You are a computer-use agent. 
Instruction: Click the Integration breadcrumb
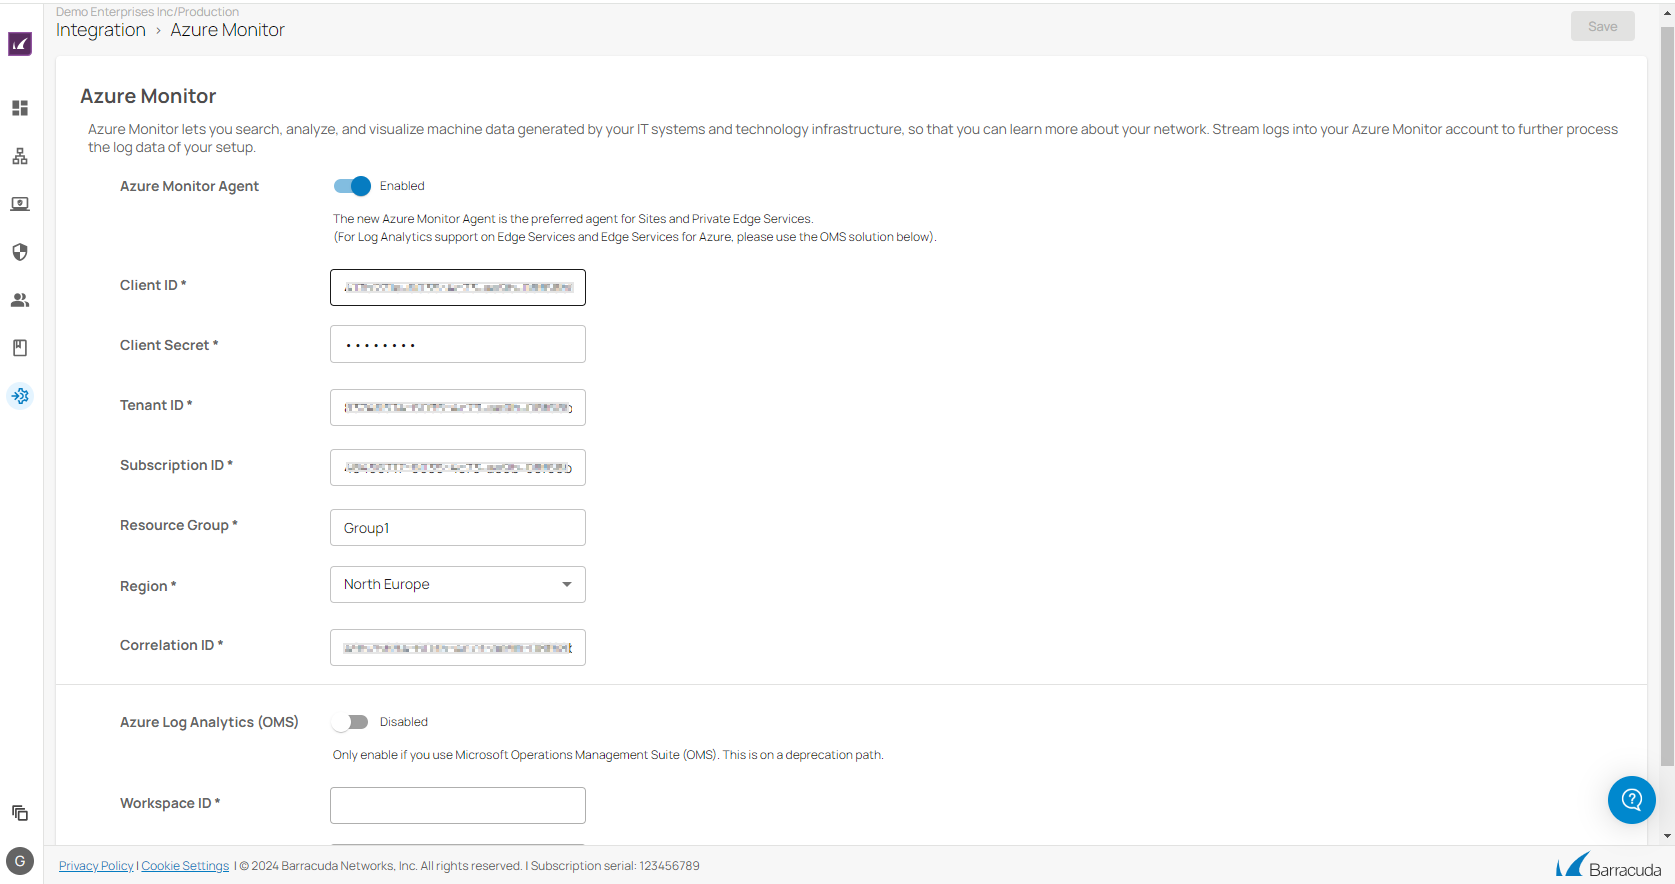click(x=101, y=30)
